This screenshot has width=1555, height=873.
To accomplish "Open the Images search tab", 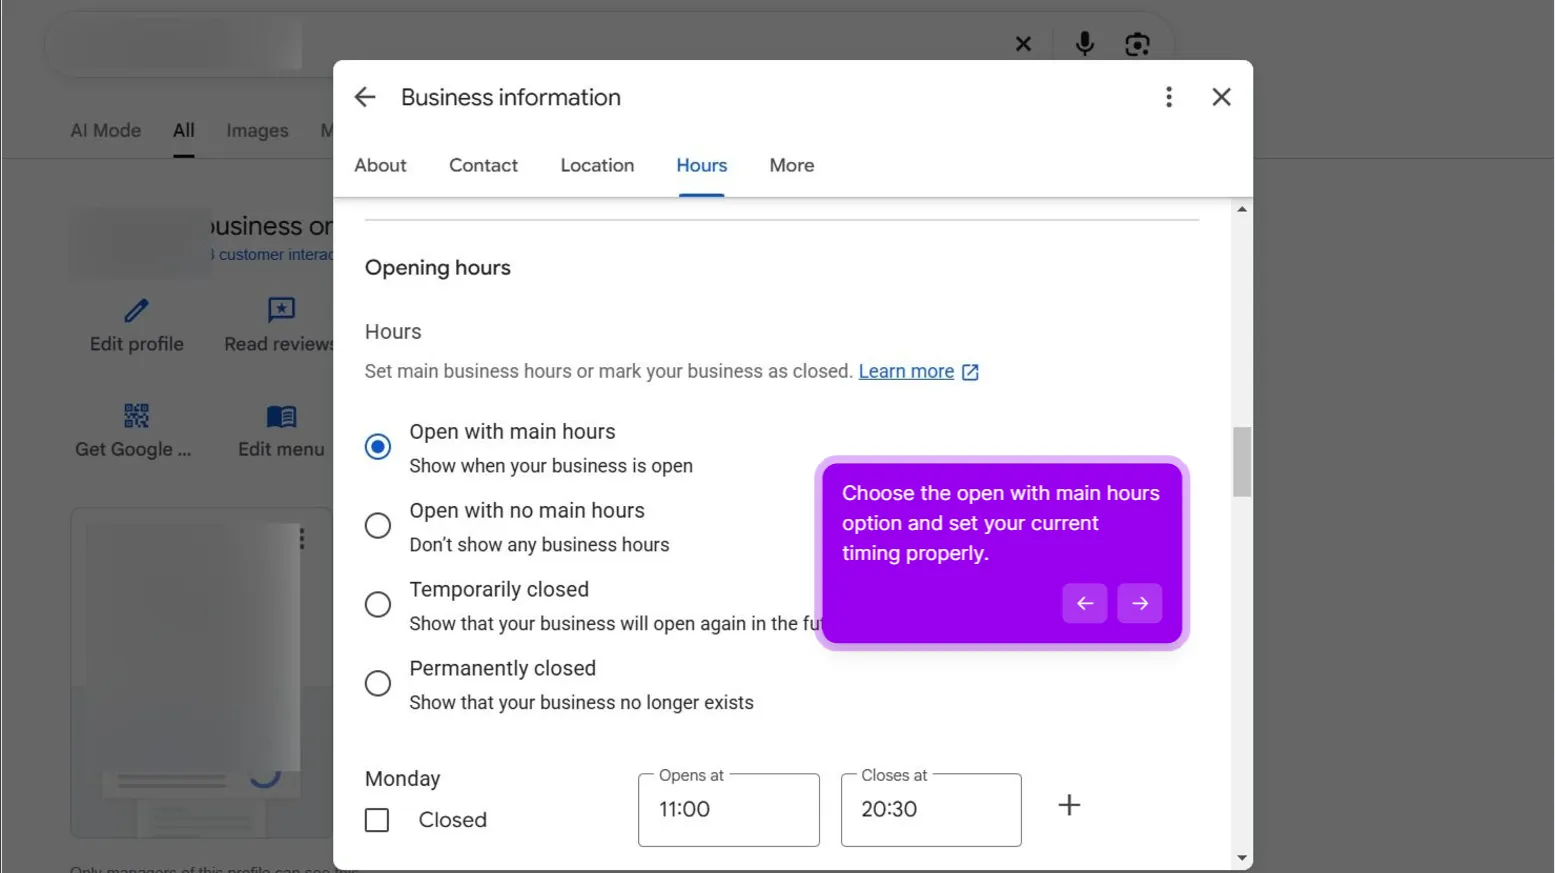I will (x=257, y=131).
